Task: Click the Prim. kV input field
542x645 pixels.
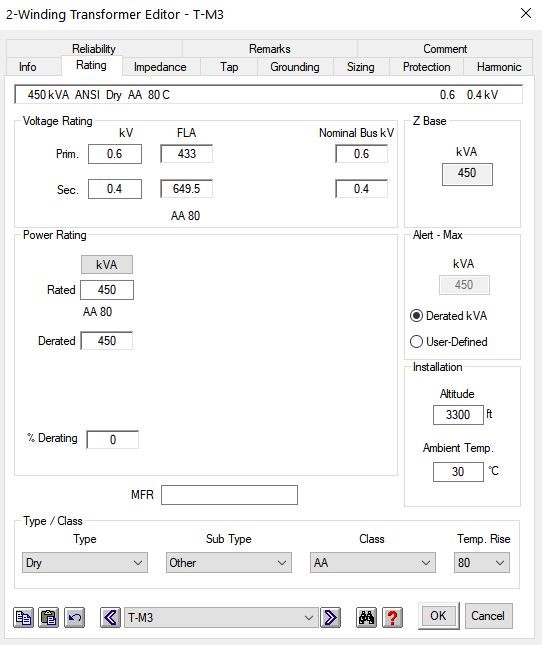Action: coord(115,154)
